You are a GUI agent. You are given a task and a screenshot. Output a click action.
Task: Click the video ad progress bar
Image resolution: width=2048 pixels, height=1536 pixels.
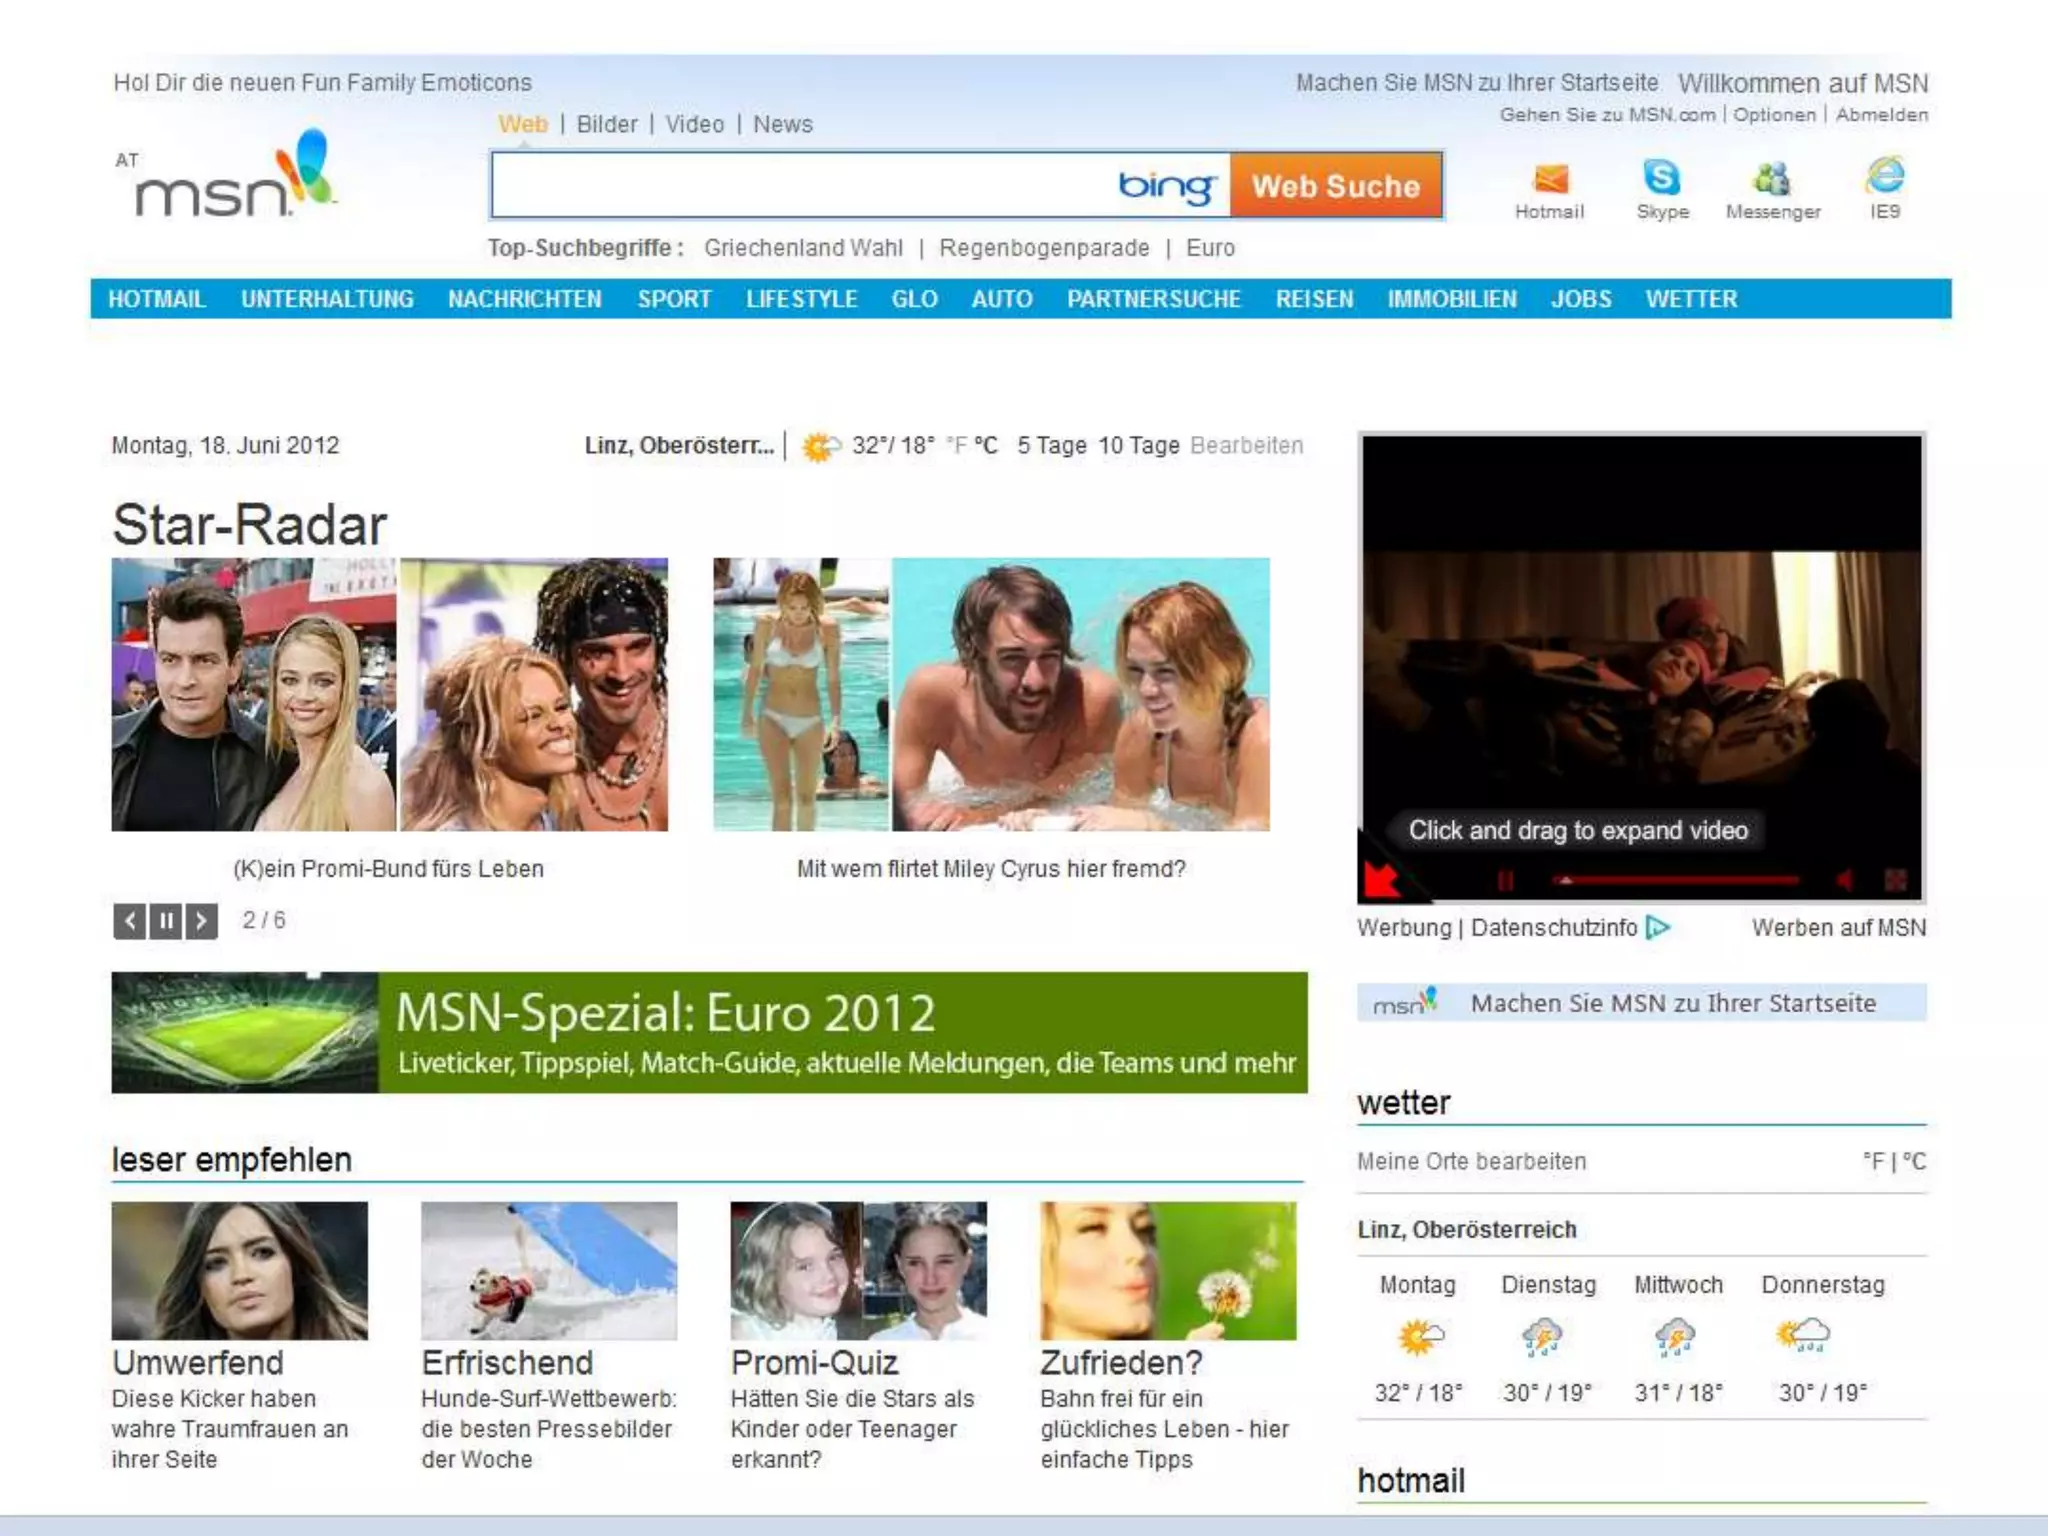(x=1678, y=880)
